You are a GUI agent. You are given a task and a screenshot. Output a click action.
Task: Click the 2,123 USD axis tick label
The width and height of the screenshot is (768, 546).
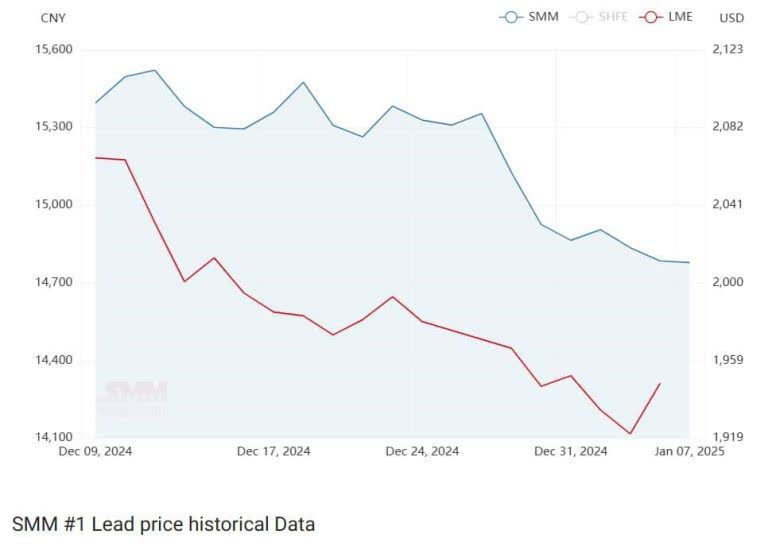(x=727, y=49)
